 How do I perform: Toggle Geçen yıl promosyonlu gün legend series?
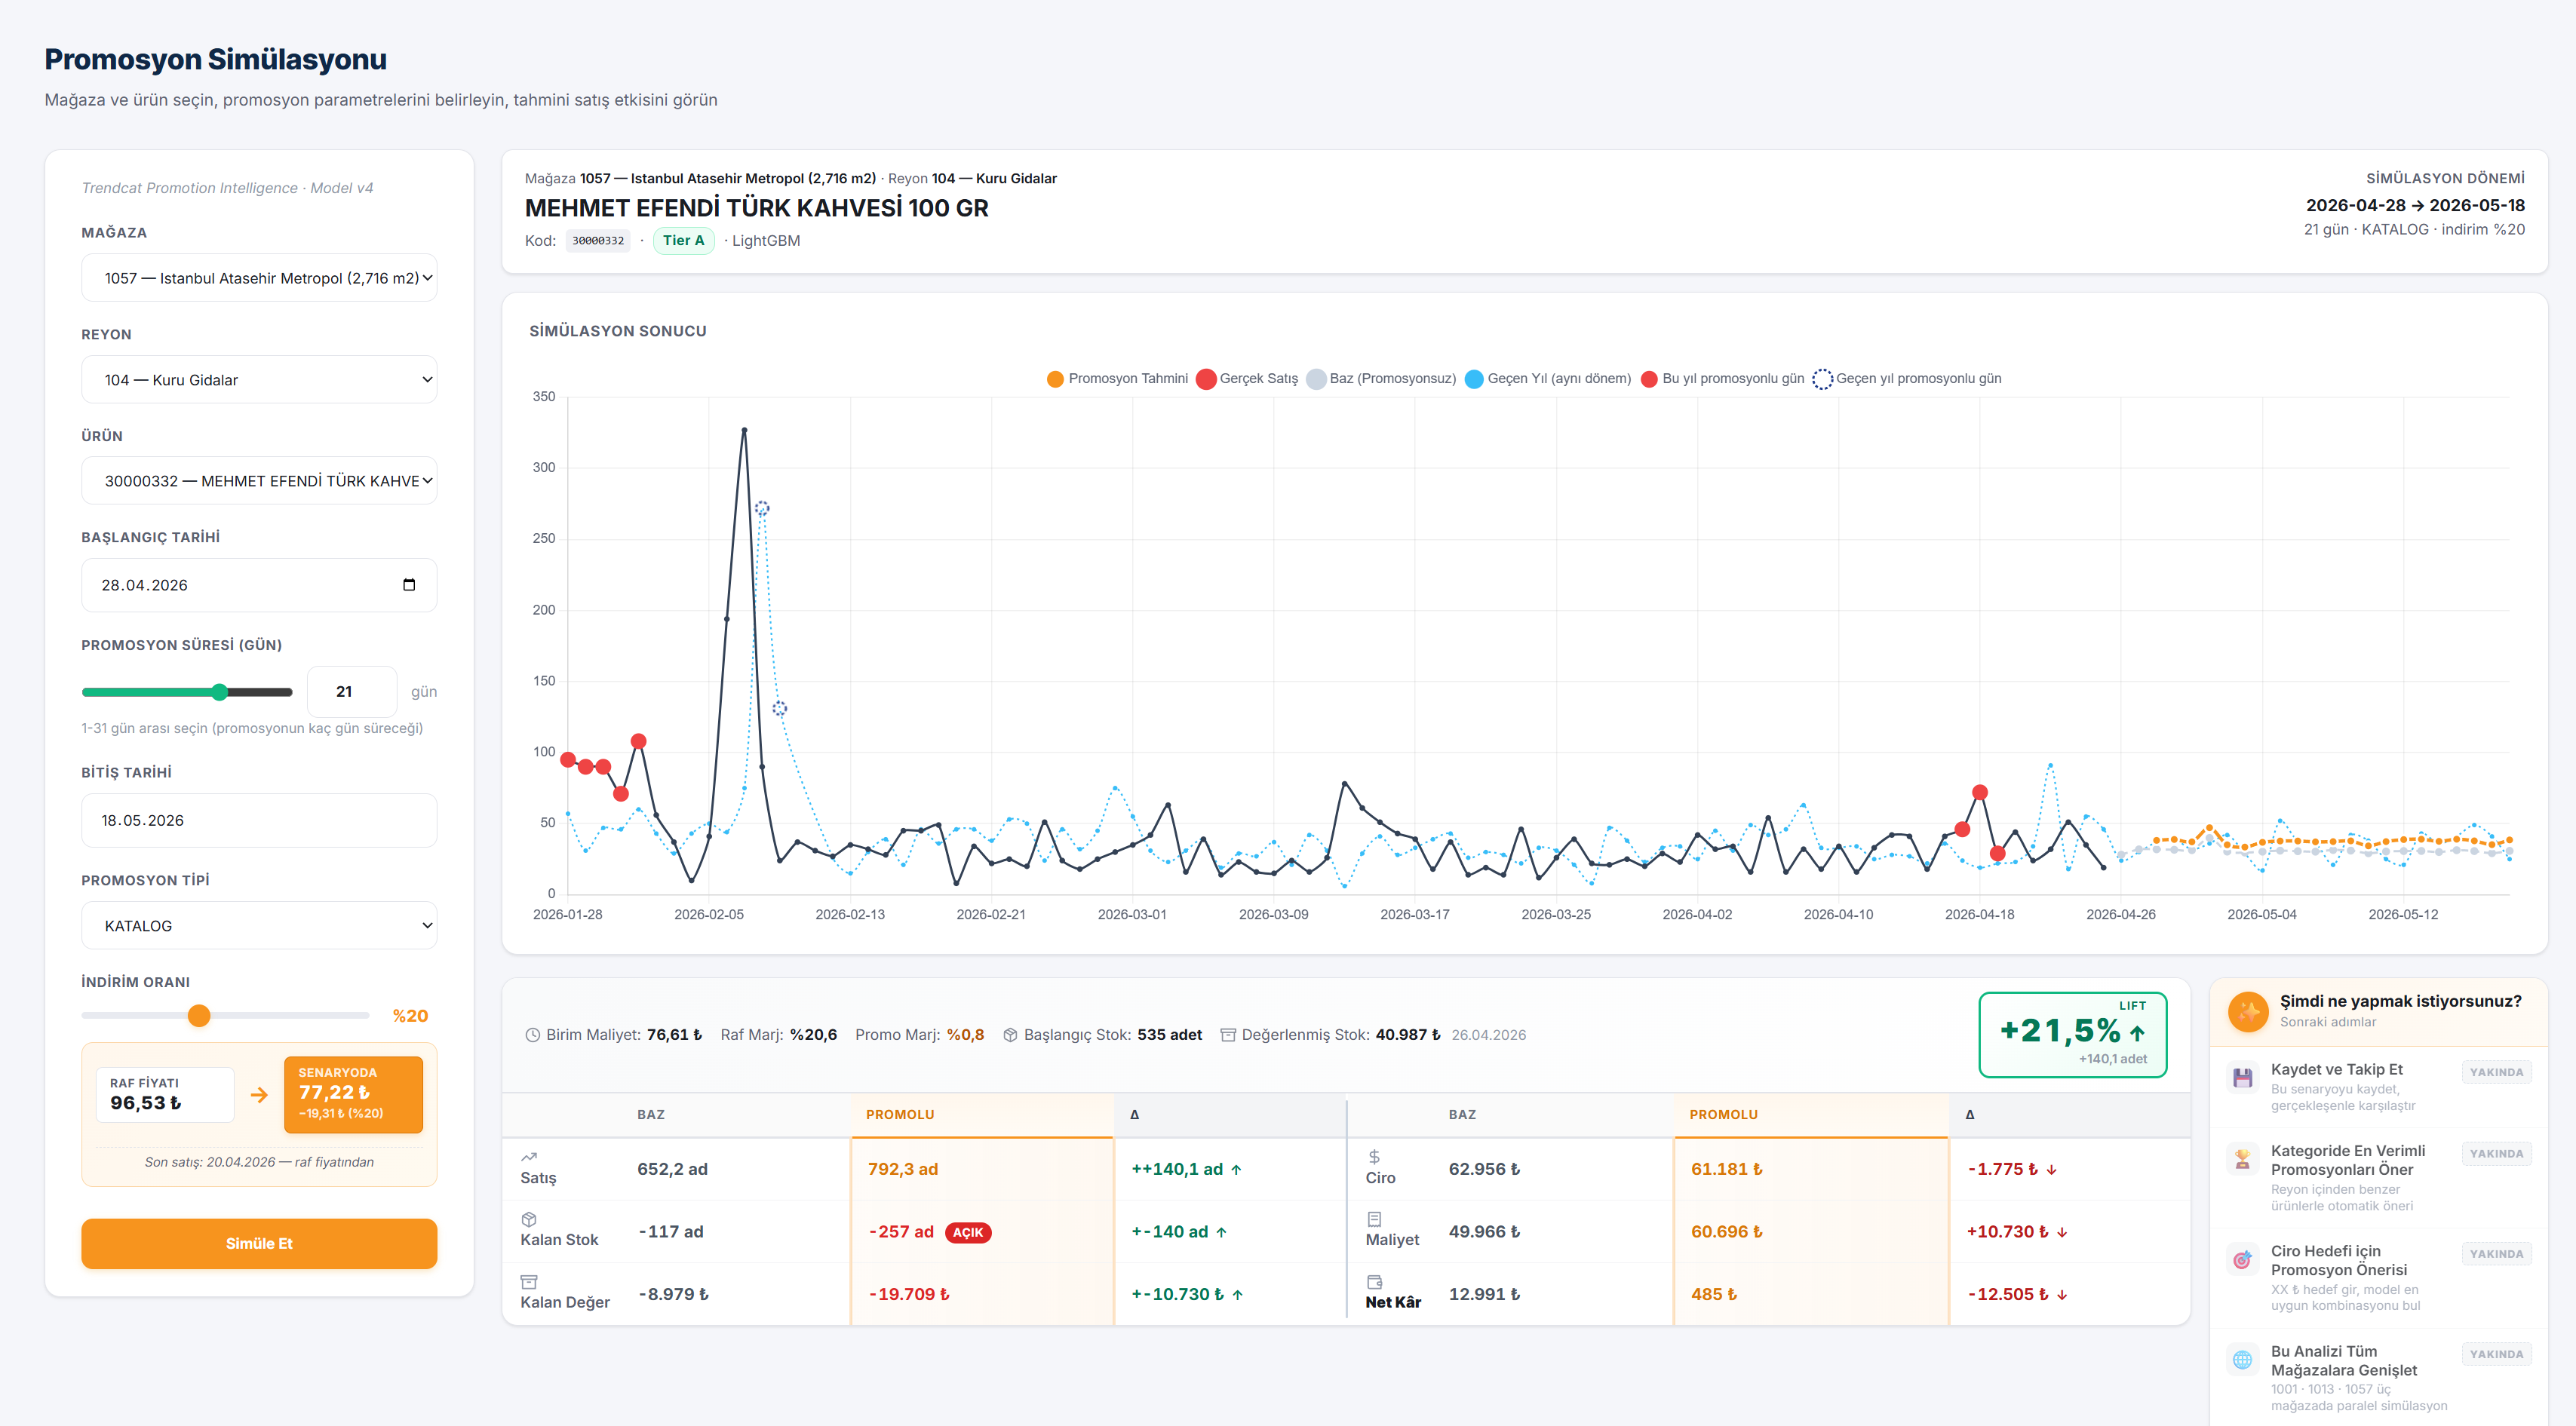coord(1907,379)
